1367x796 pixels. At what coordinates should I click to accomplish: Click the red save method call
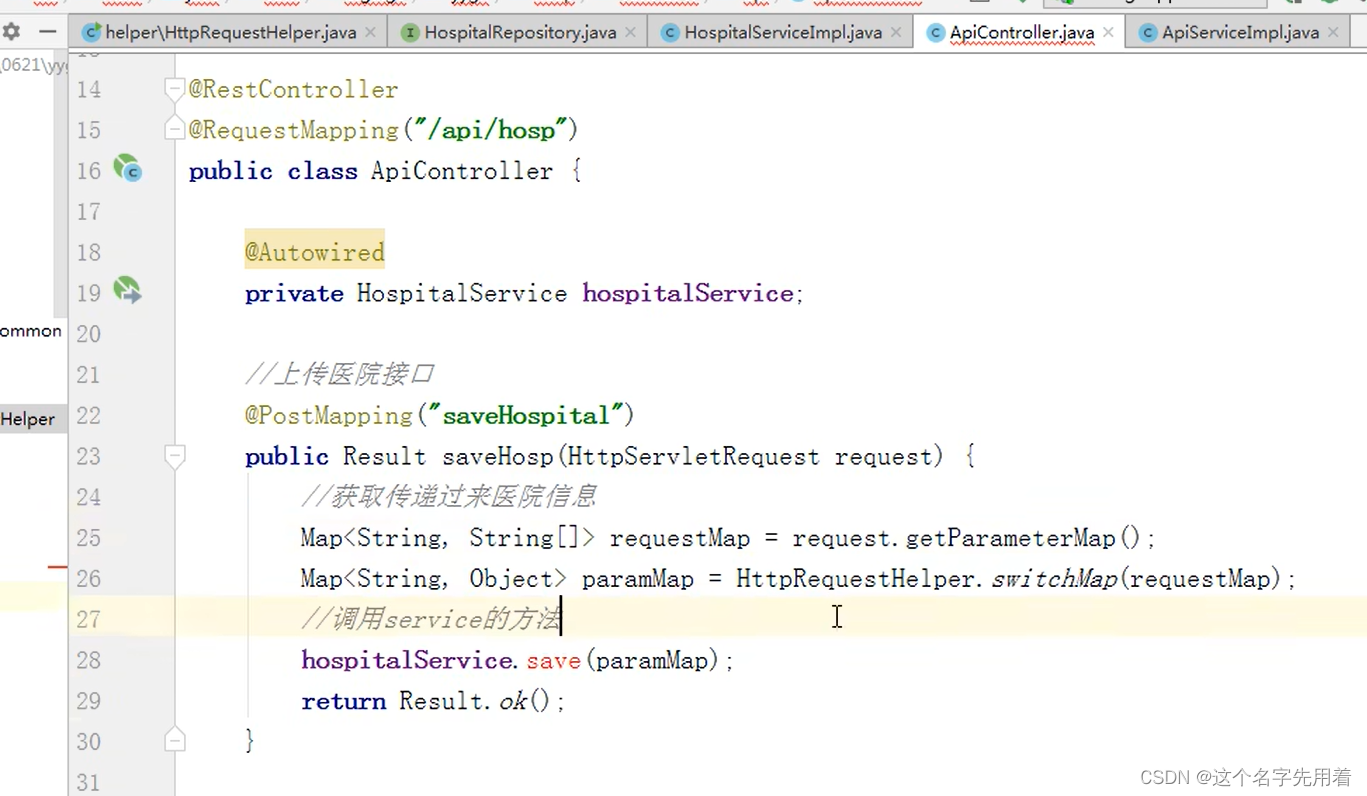point(554,661)
